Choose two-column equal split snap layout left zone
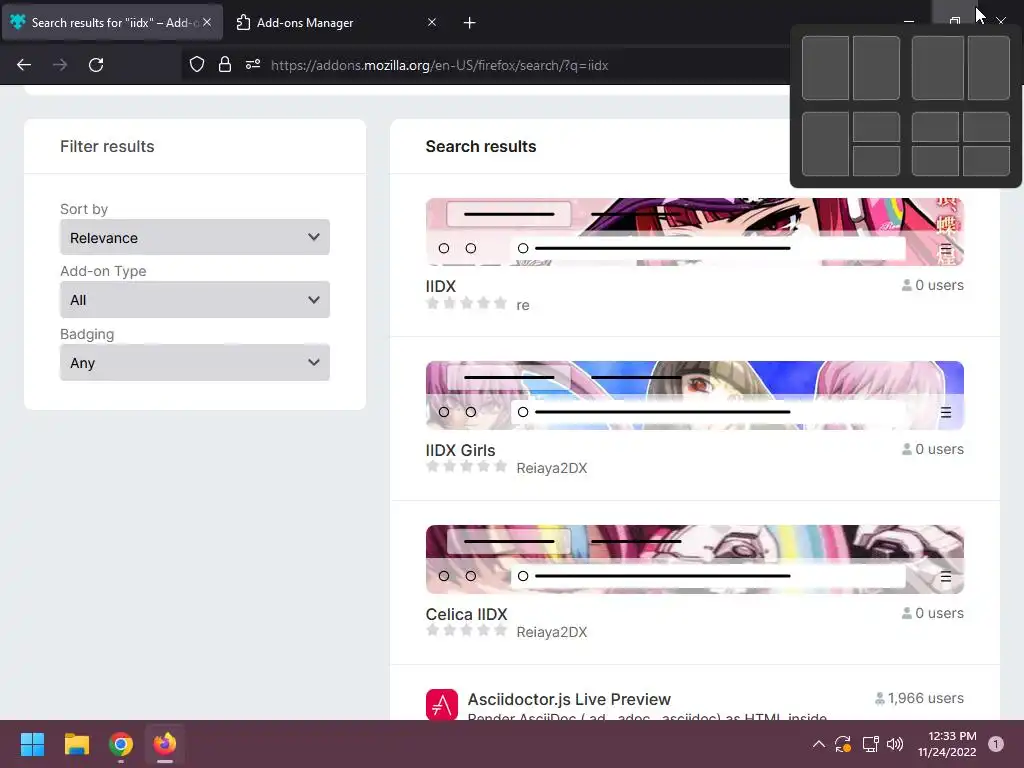This screenshot has height=768, width=1024. [825, 68]
